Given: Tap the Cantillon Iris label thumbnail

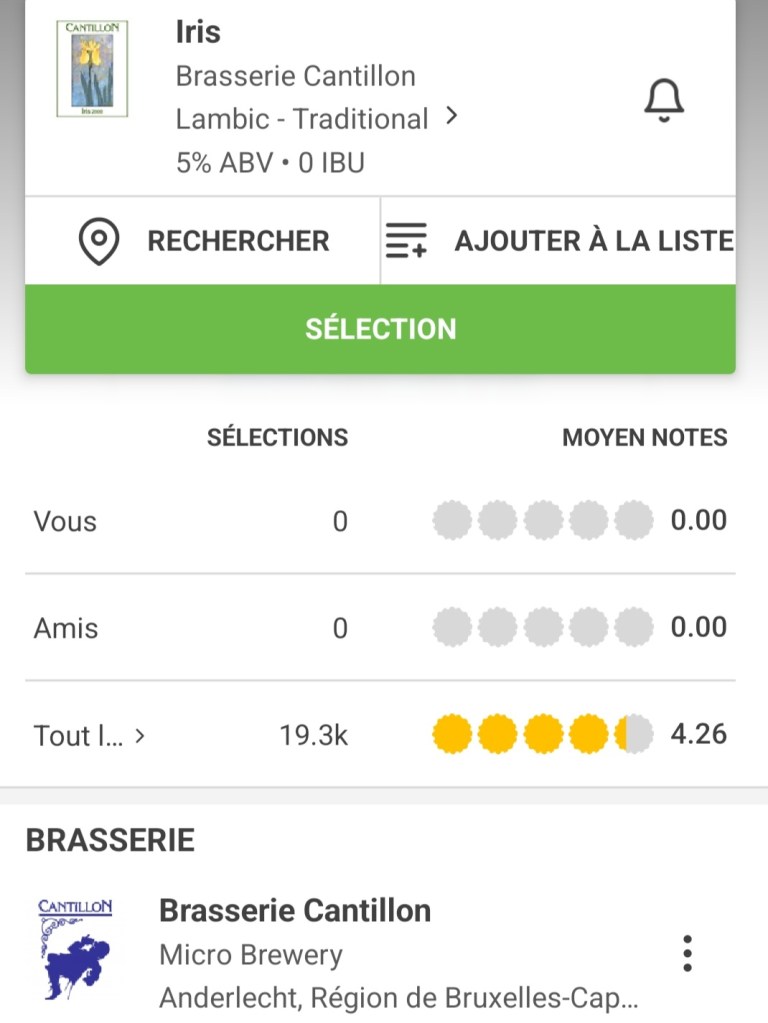Looking at the screenshot, I should coord(91,68).
